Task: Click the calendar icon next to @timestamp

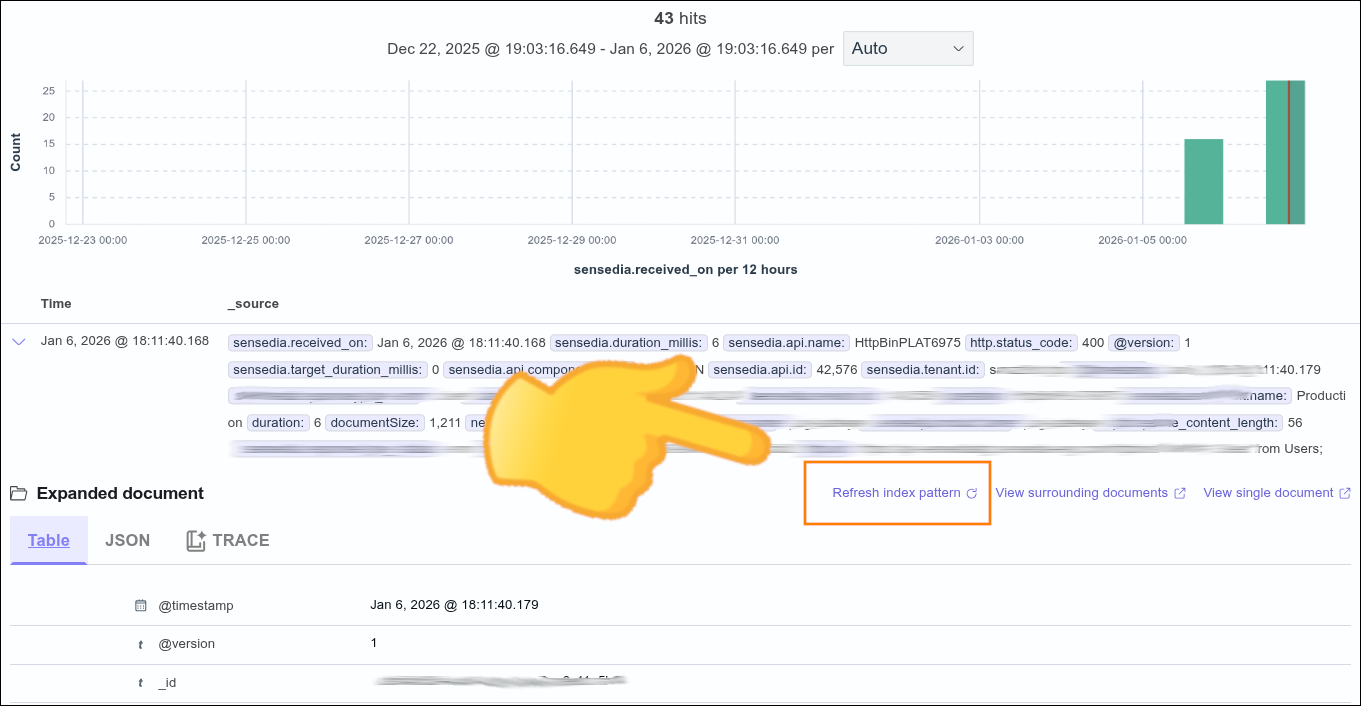Action: (x=141, y=605)
